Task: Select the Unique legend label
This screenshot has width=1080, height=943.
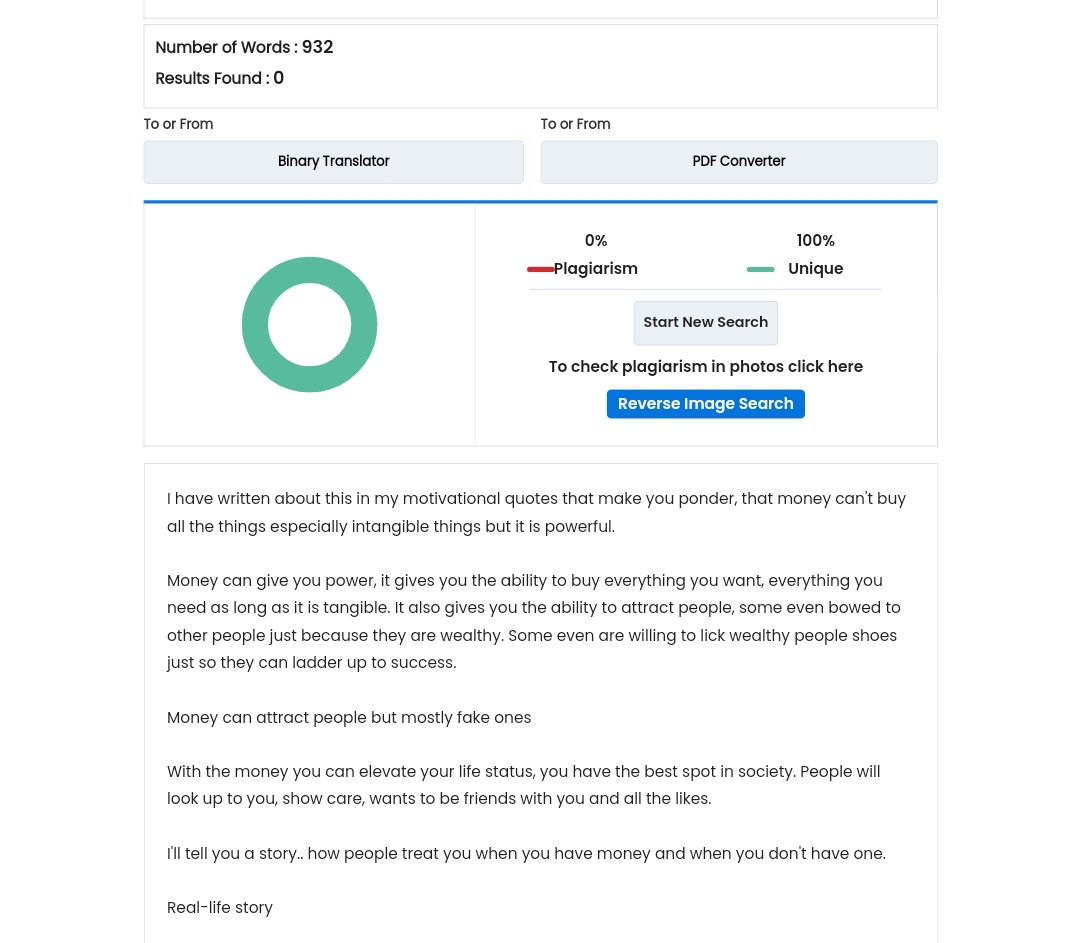Action: pyautogui.click(x=816, y=269)
